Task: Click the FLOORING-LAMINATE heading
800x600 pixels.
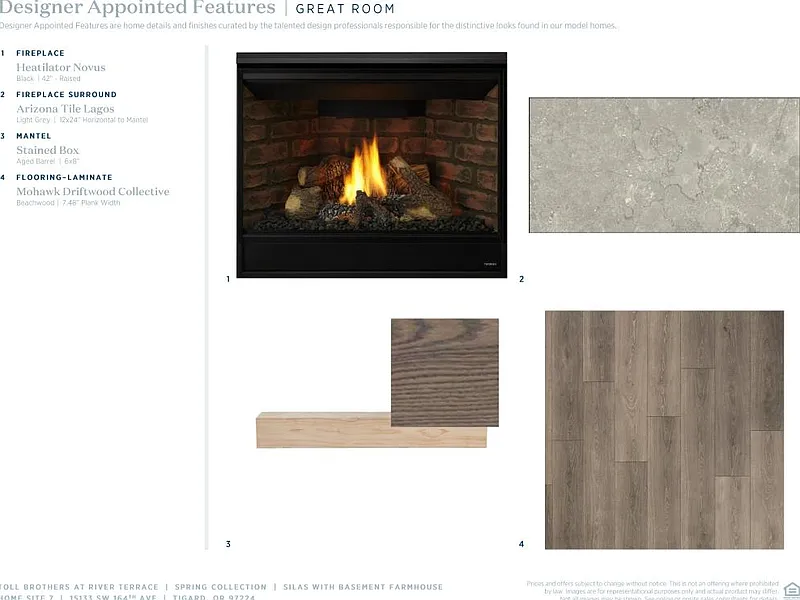Action: (64, 177)
